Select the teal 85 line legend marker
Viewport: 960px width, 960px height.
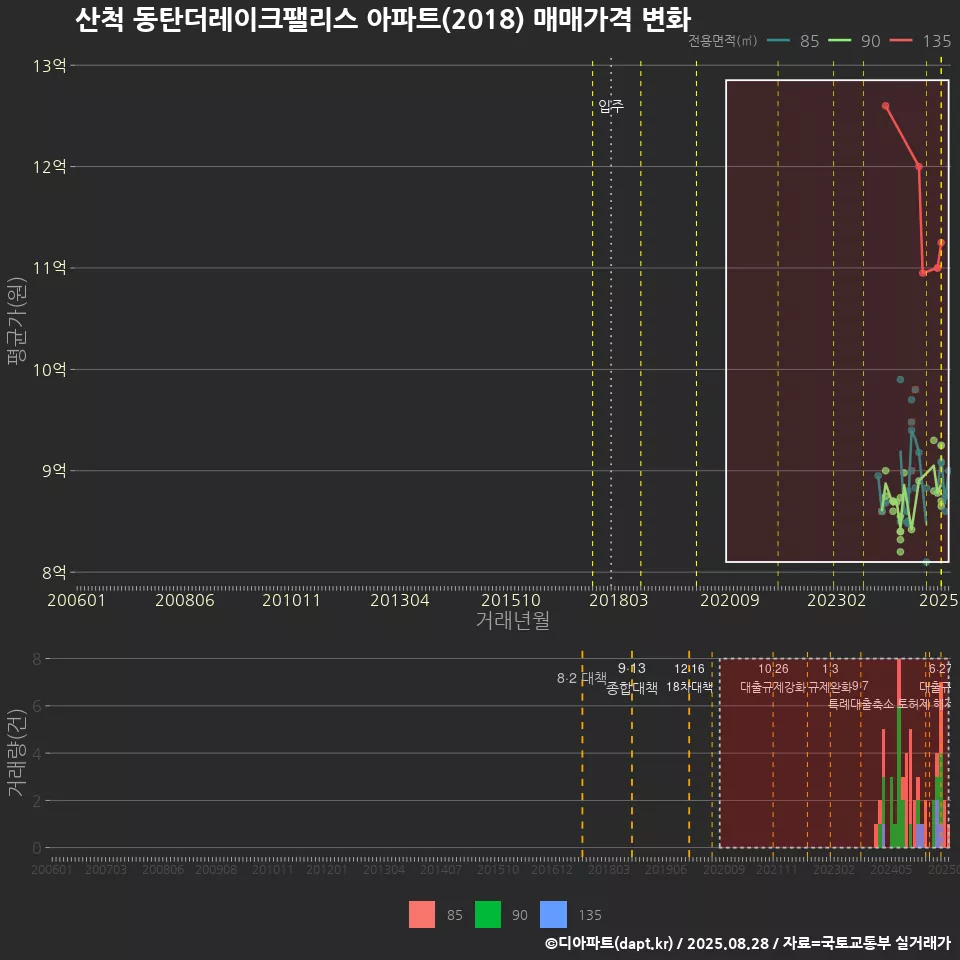point(778,41)
